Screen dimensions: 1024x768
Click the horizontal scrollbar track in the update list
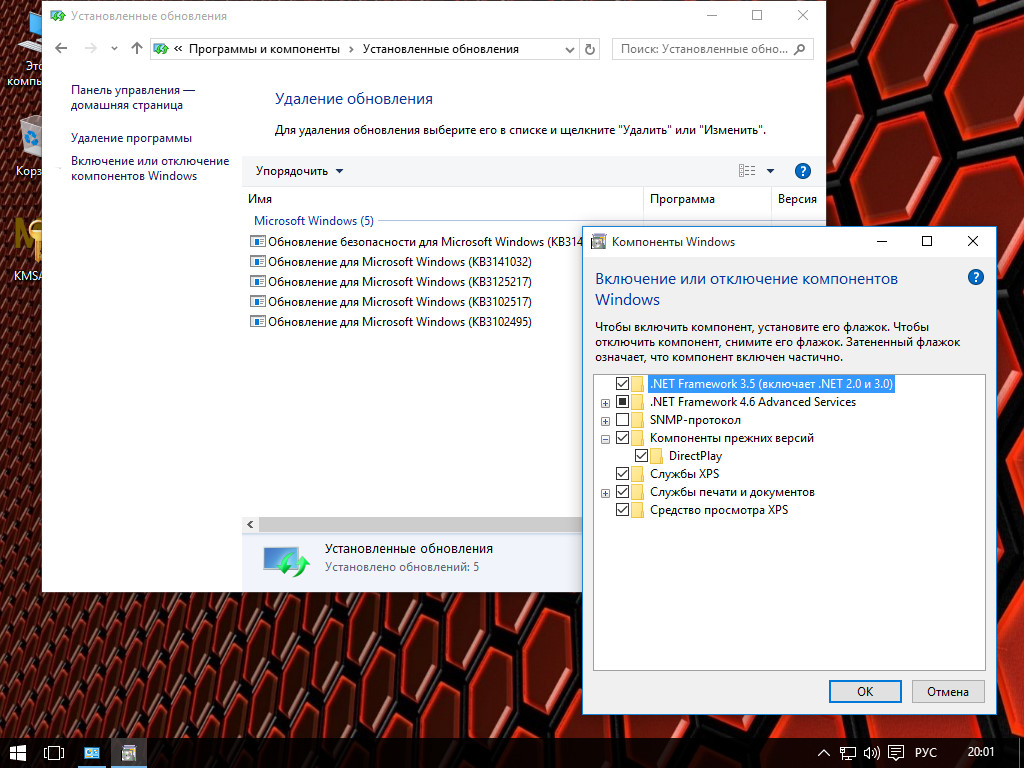[x=420, y=524]
